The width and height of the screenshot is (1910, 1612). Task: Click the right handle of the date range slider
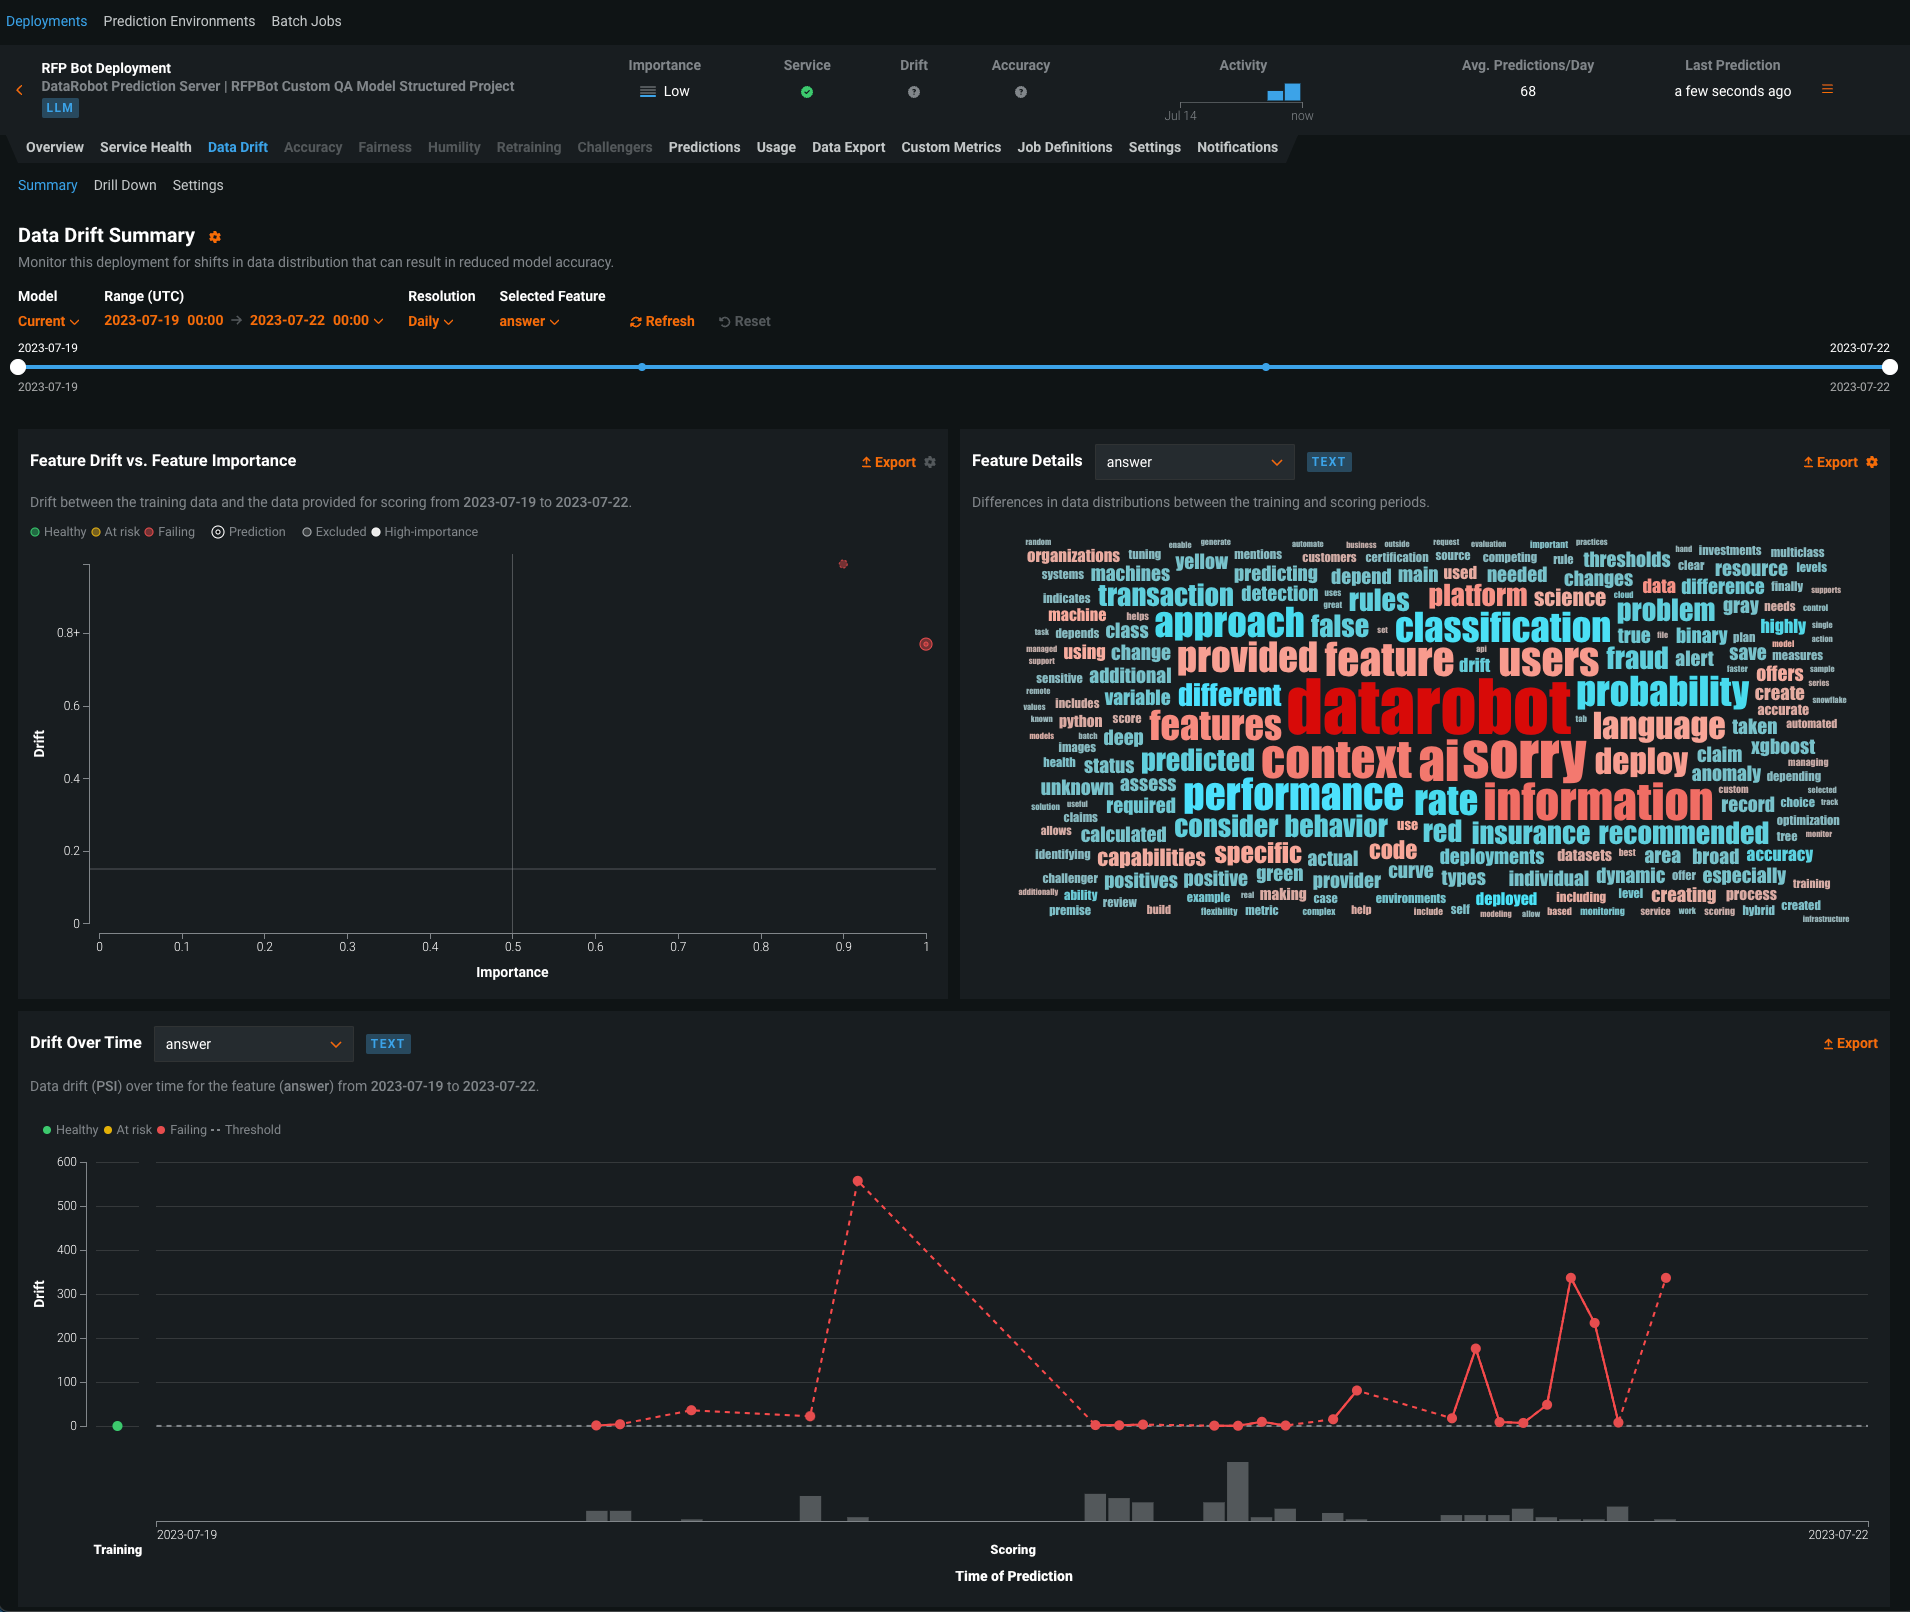click(x=1889, y=367)
